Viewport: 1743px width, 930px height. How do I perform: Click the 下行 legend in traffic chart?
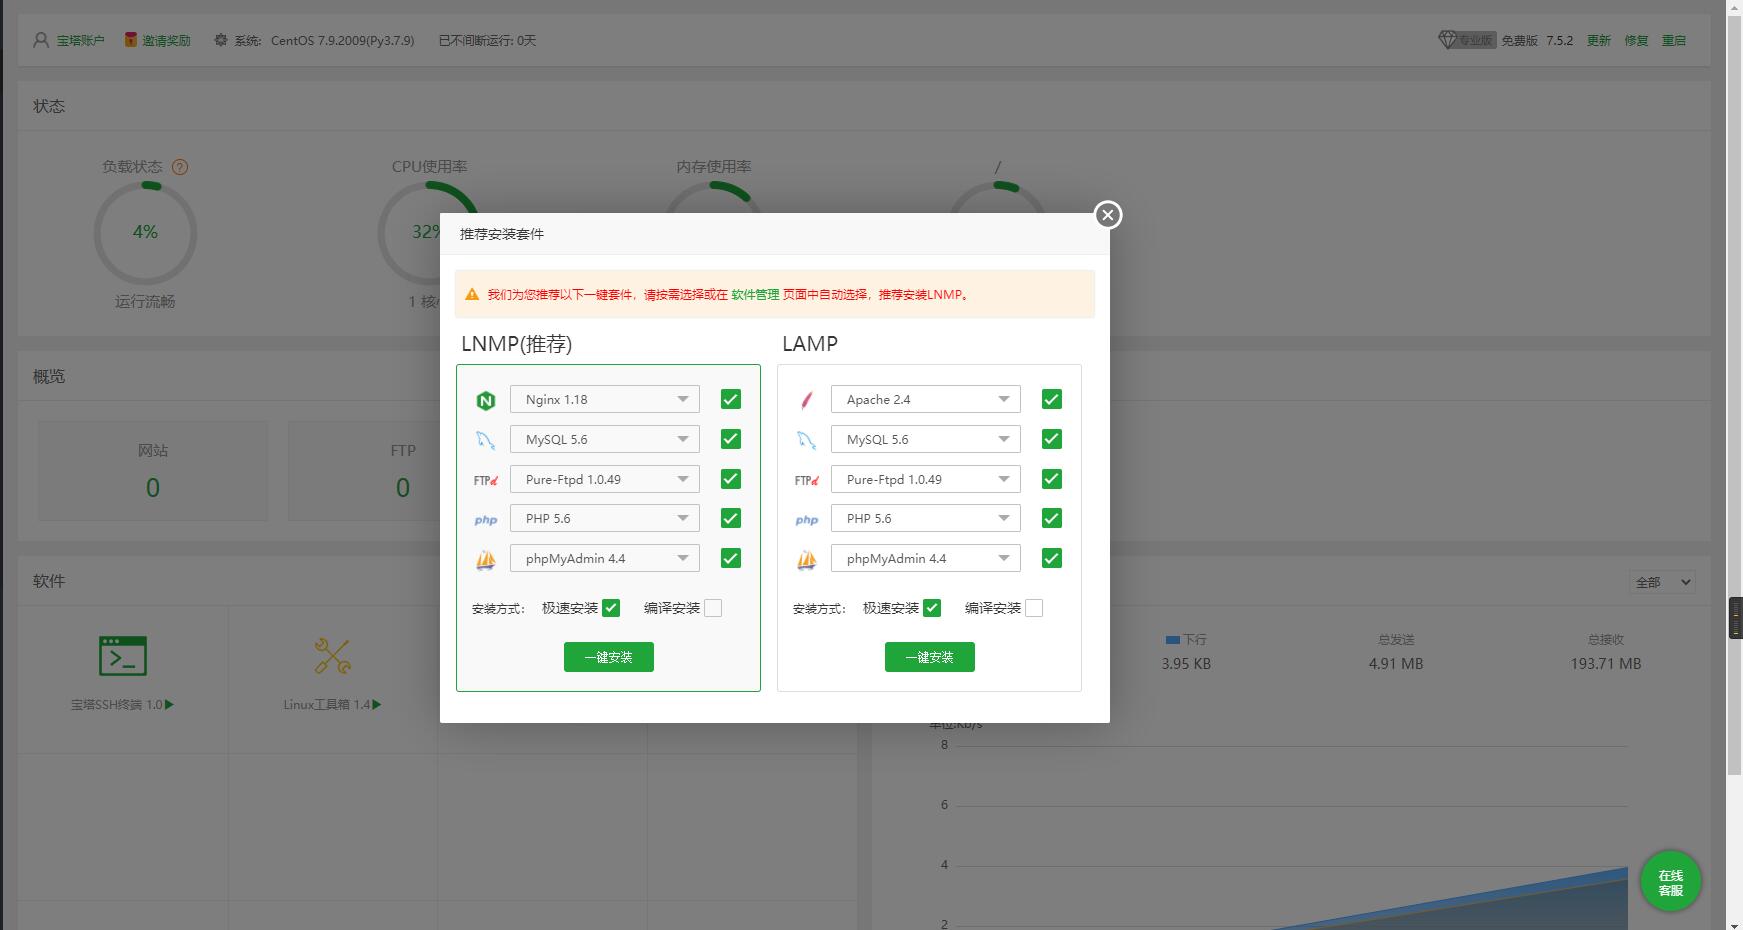1186,639
